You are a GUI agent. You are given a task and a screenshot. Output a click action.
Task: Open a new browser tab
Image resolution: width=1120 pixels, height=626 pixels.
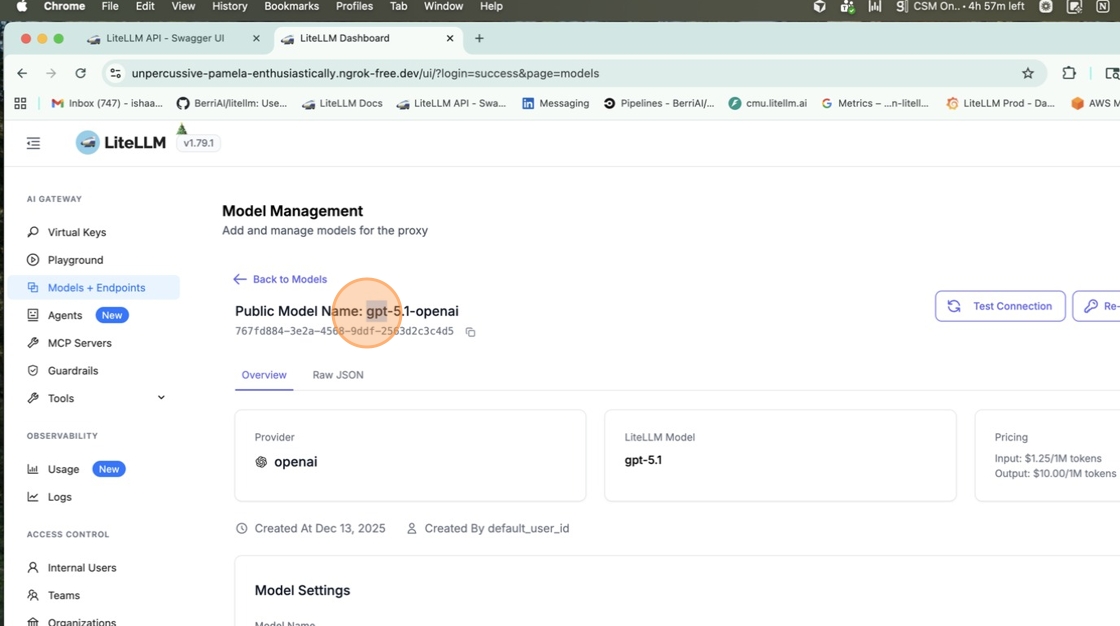pyautogui.click(x=479, y=39)
